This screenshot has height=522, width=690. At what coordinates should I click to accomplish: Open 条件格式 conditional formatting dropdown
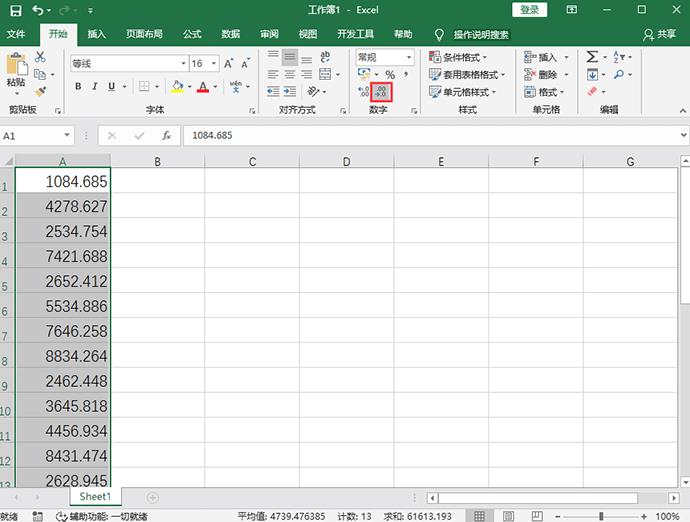[458, 57]
